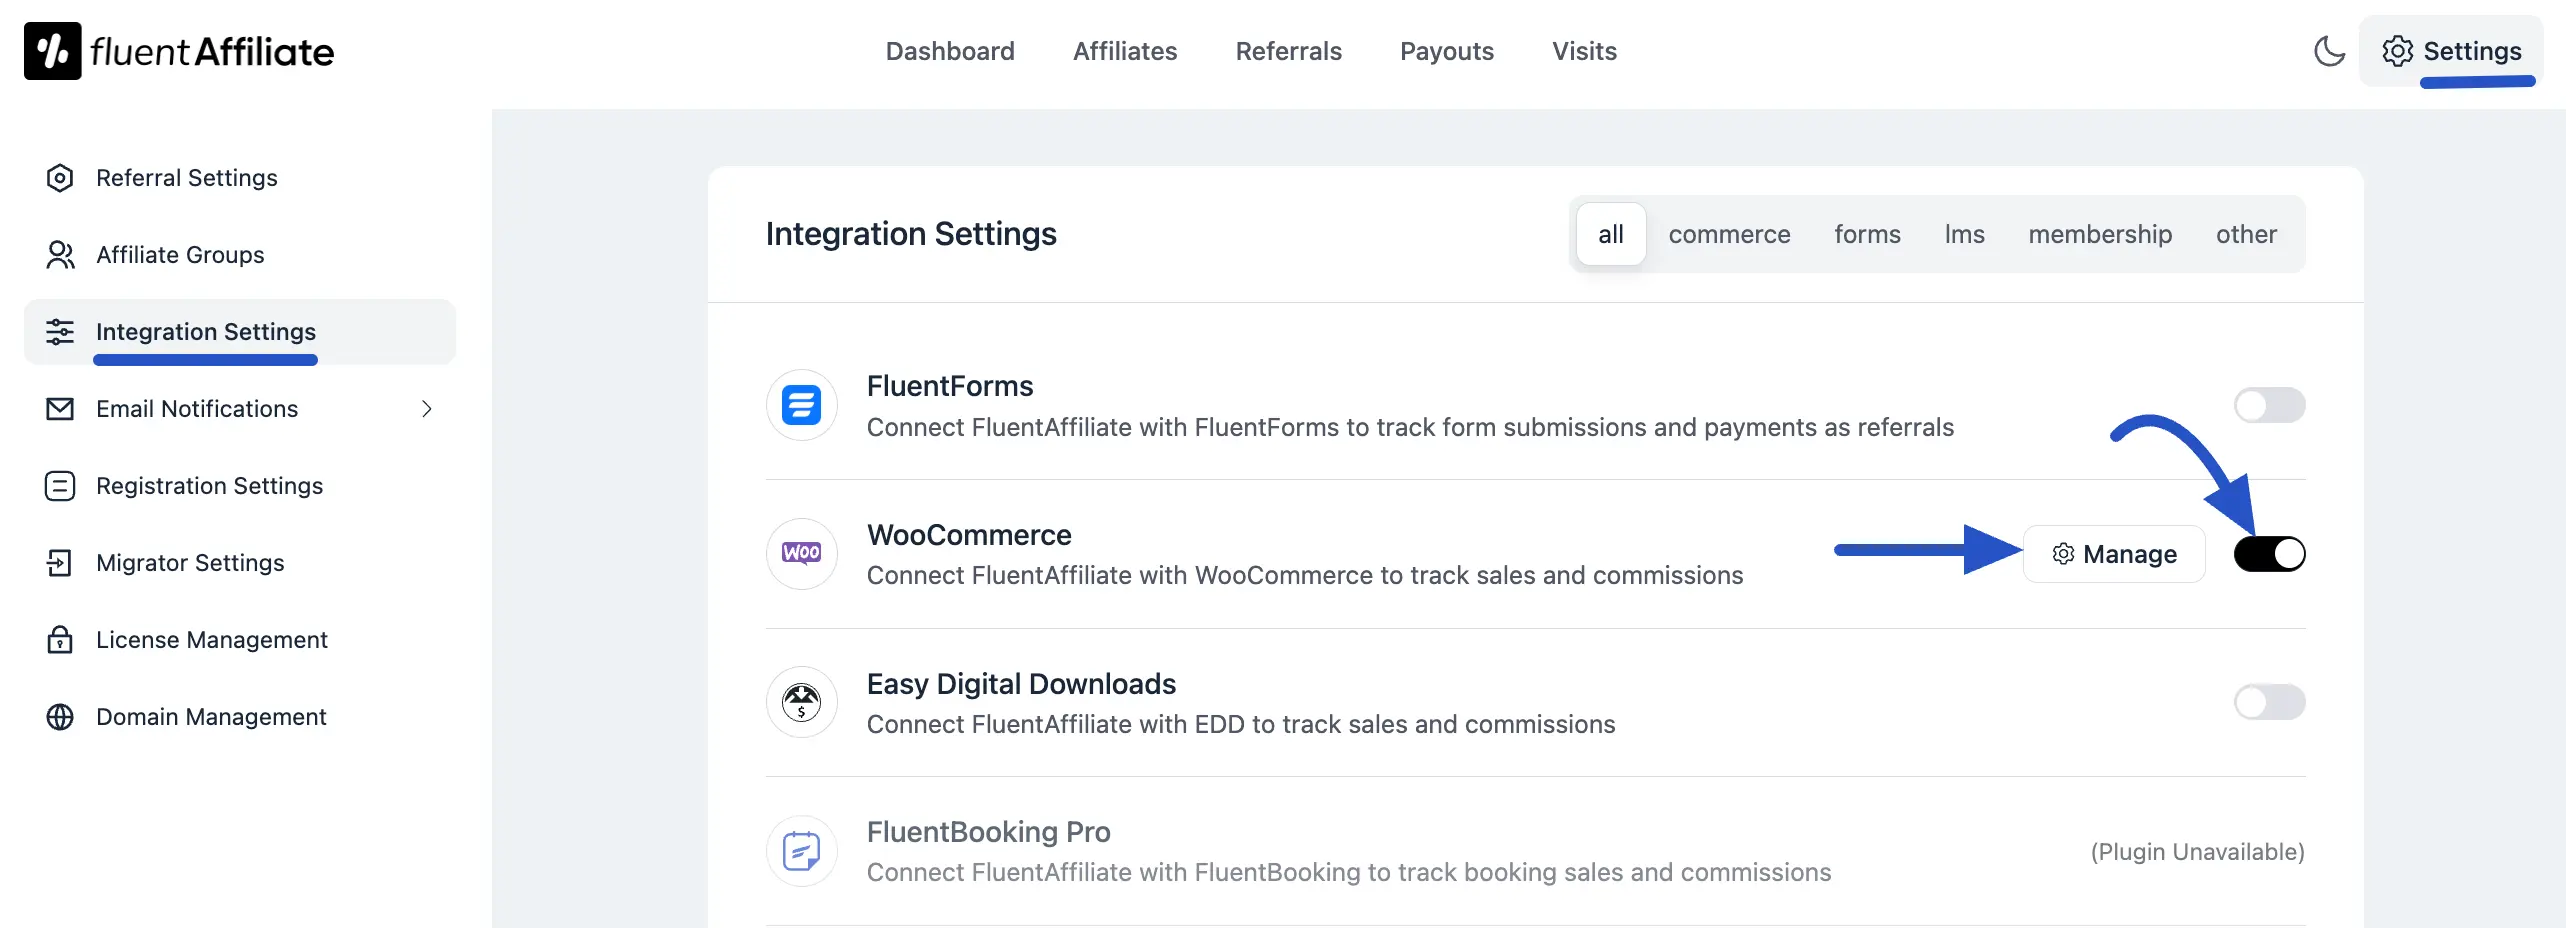This screenshot has height=928, width=2566.
Task: Click the WooCommerce integration icon
Action: pos(800,553)
